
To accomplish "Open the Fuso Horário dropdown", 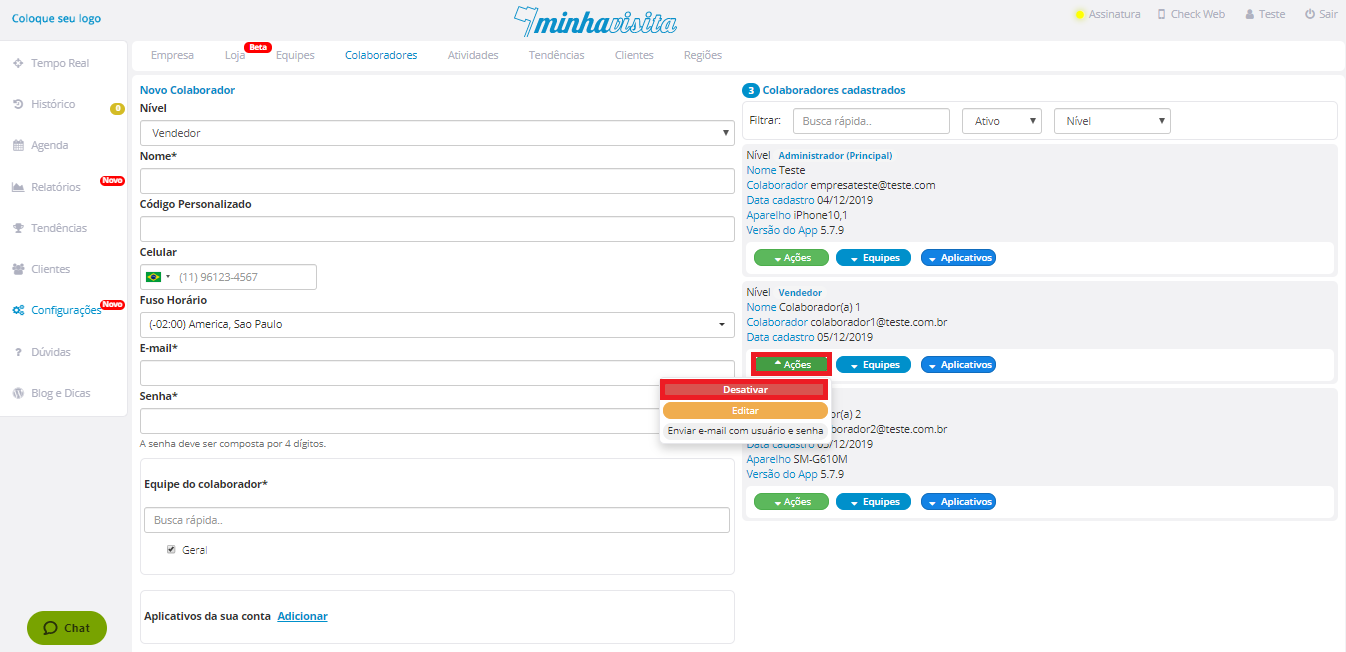I will 437,325.
